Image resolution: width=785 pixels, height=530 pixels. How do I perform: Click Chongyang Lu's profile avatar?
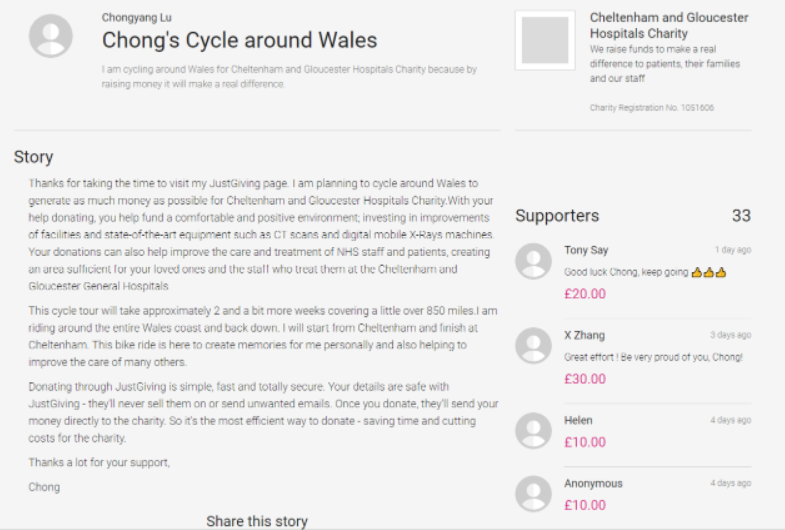click(51, 36)
